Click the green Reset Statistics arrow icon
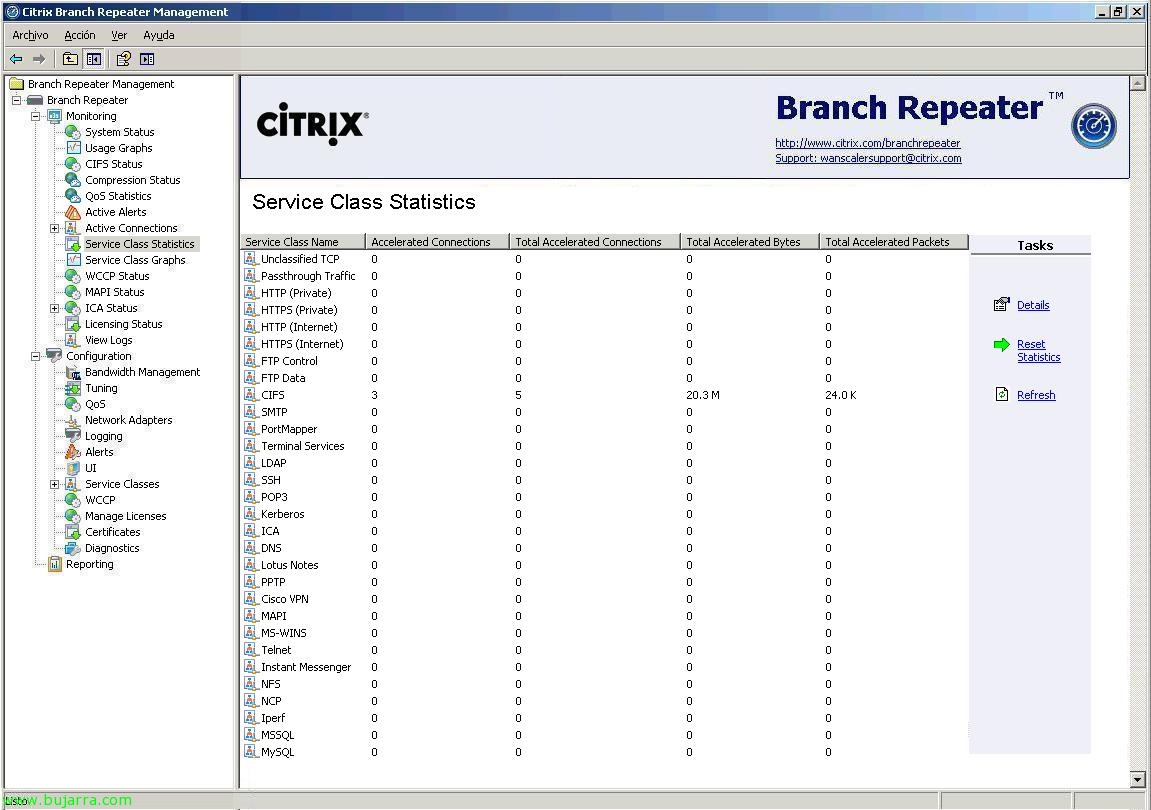This screenshot has width=1151, height=810. [1001, 344]
